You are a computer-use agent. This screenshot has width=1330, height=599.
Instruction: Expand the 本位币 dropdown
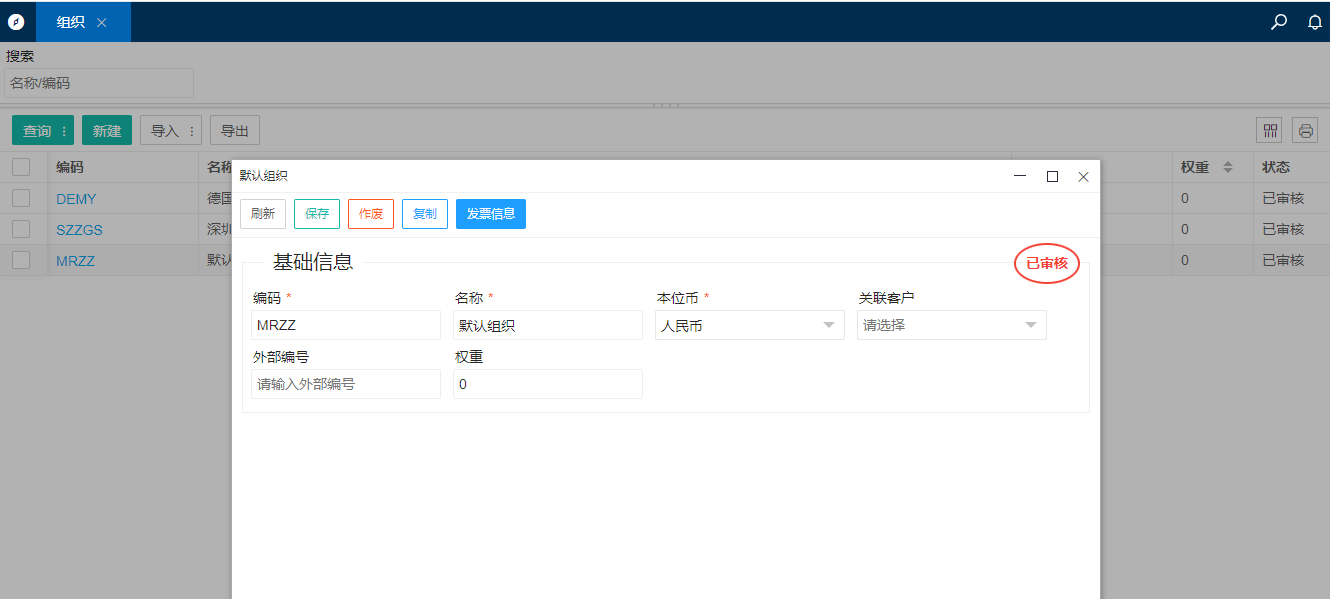click(x=828, y=325)
